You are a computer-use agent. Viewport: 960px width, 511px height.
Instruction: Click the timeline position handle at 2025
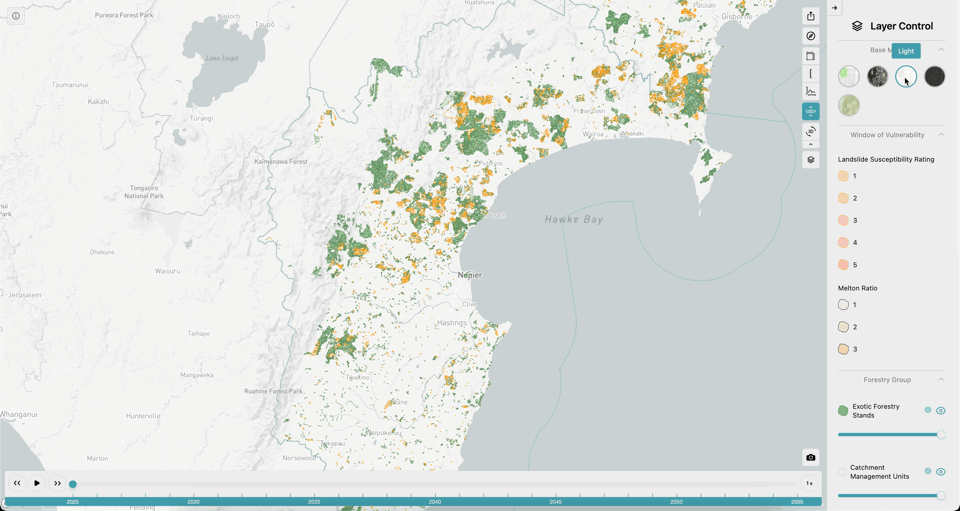(73, 484)
